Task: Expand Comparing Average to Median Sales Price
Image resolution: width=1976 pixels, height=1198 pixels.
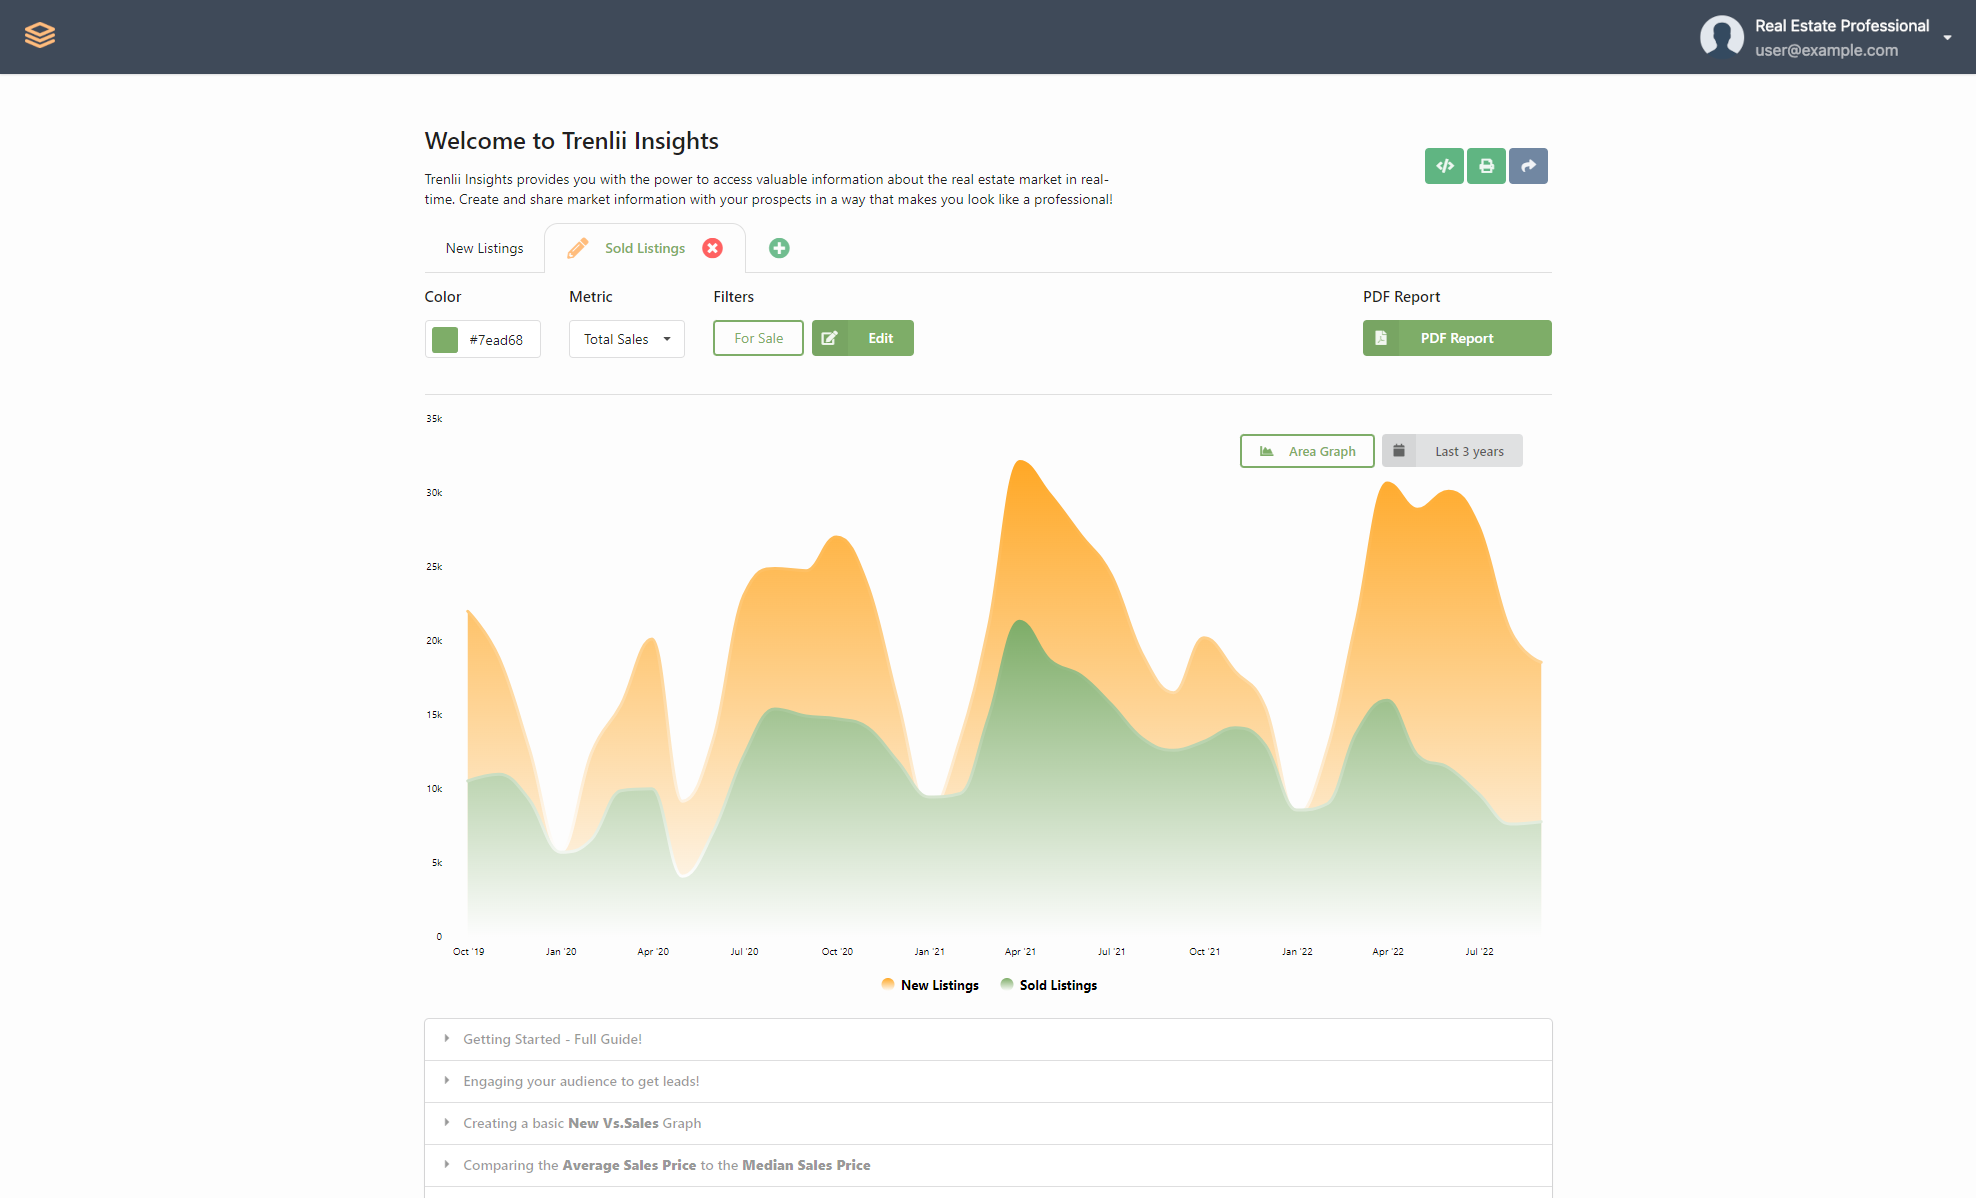Action: coord(988,1166)
